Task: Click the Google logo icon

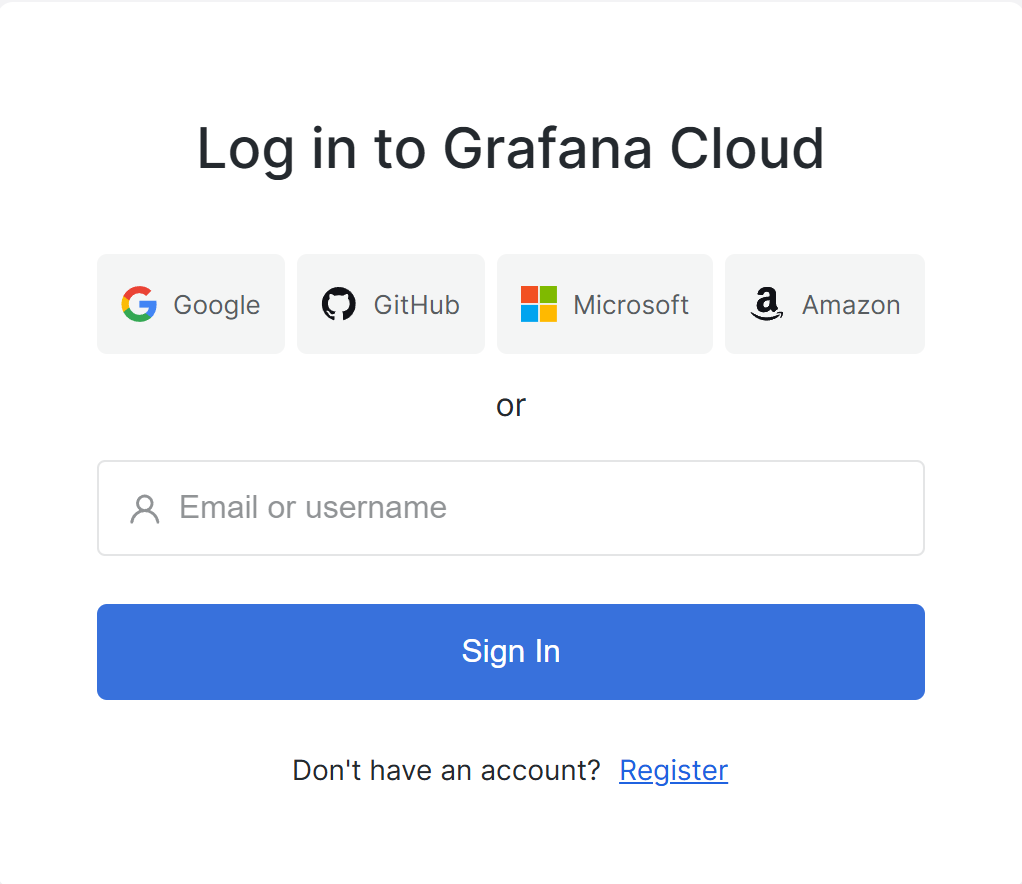Action: pos(140,304)
